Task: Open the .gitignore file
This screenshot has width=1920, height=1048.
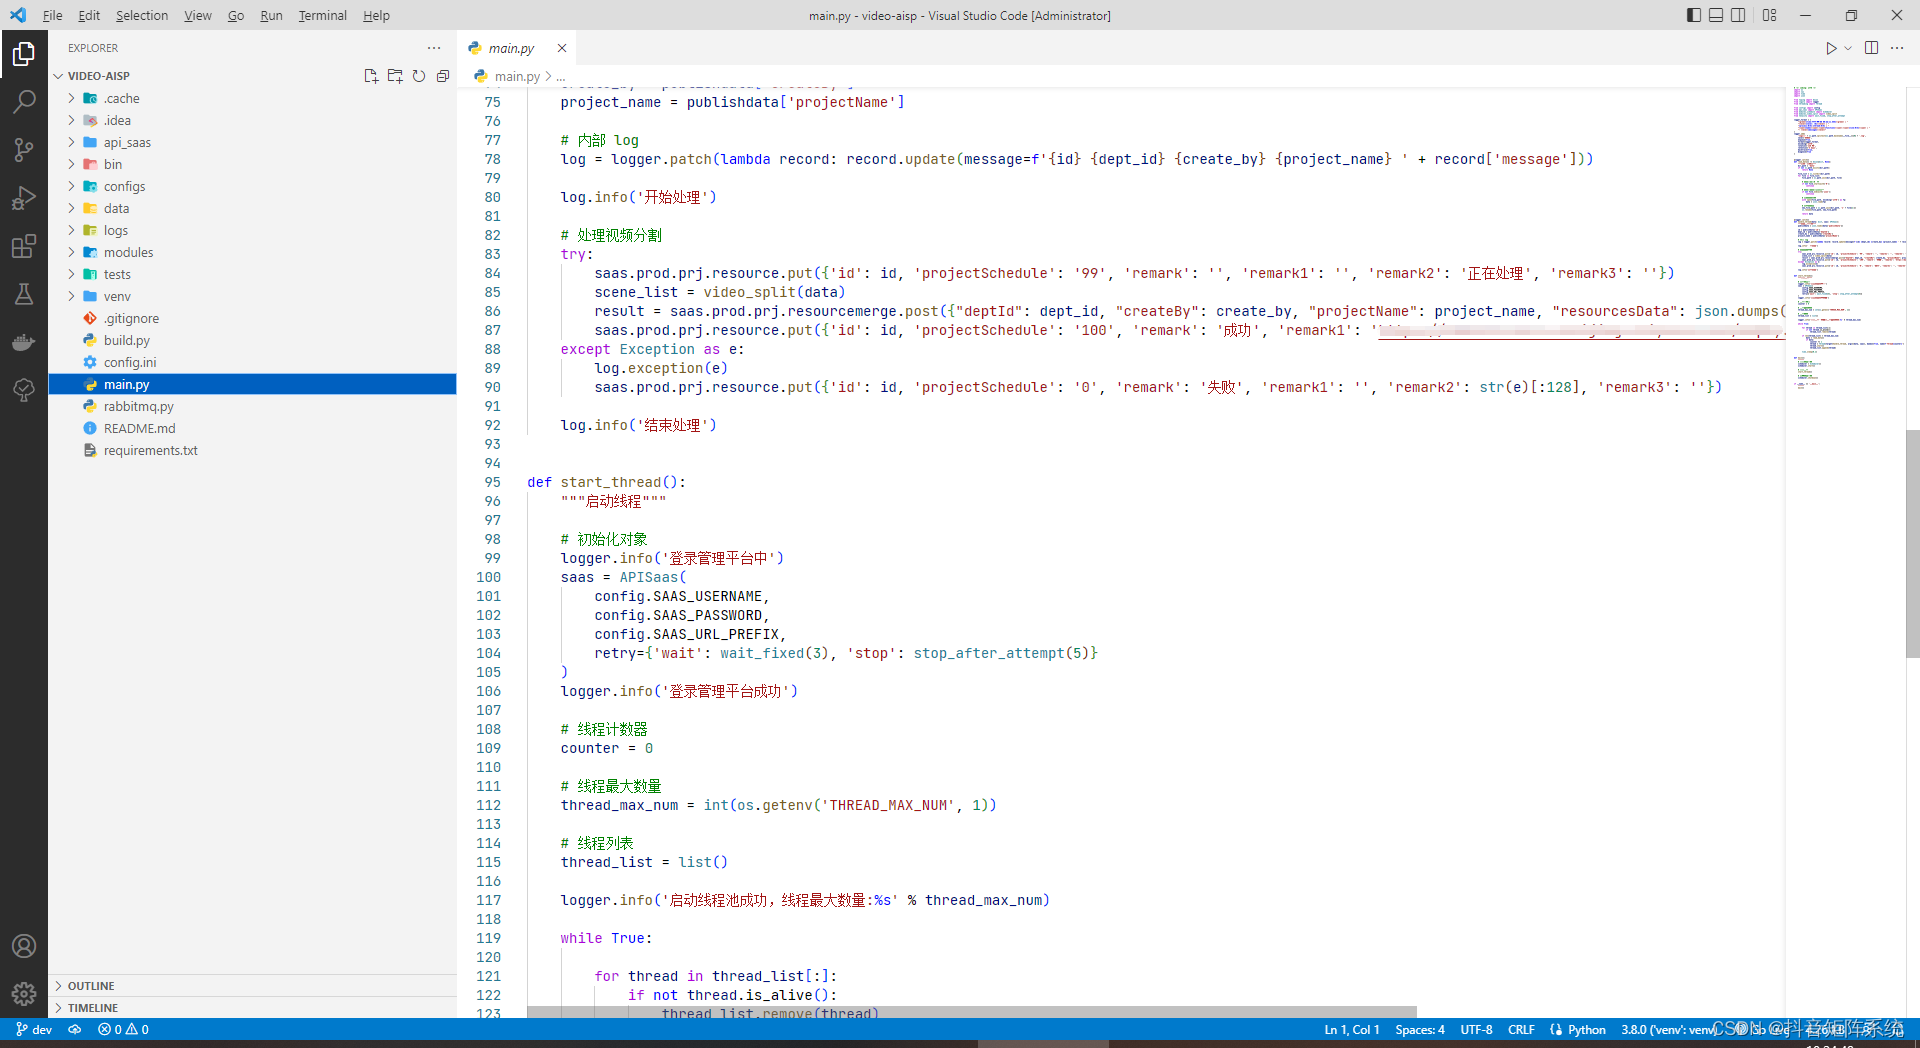Action: coord(252,318)
